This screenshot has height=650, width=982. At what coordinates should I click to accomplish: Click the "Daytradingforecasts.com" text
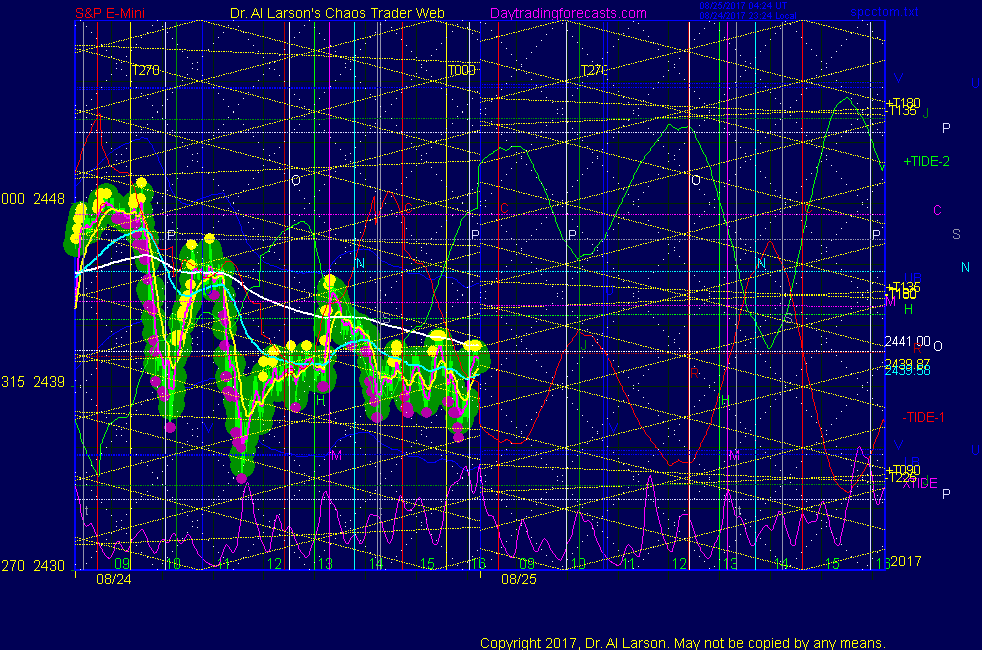[x=568, y=13]
